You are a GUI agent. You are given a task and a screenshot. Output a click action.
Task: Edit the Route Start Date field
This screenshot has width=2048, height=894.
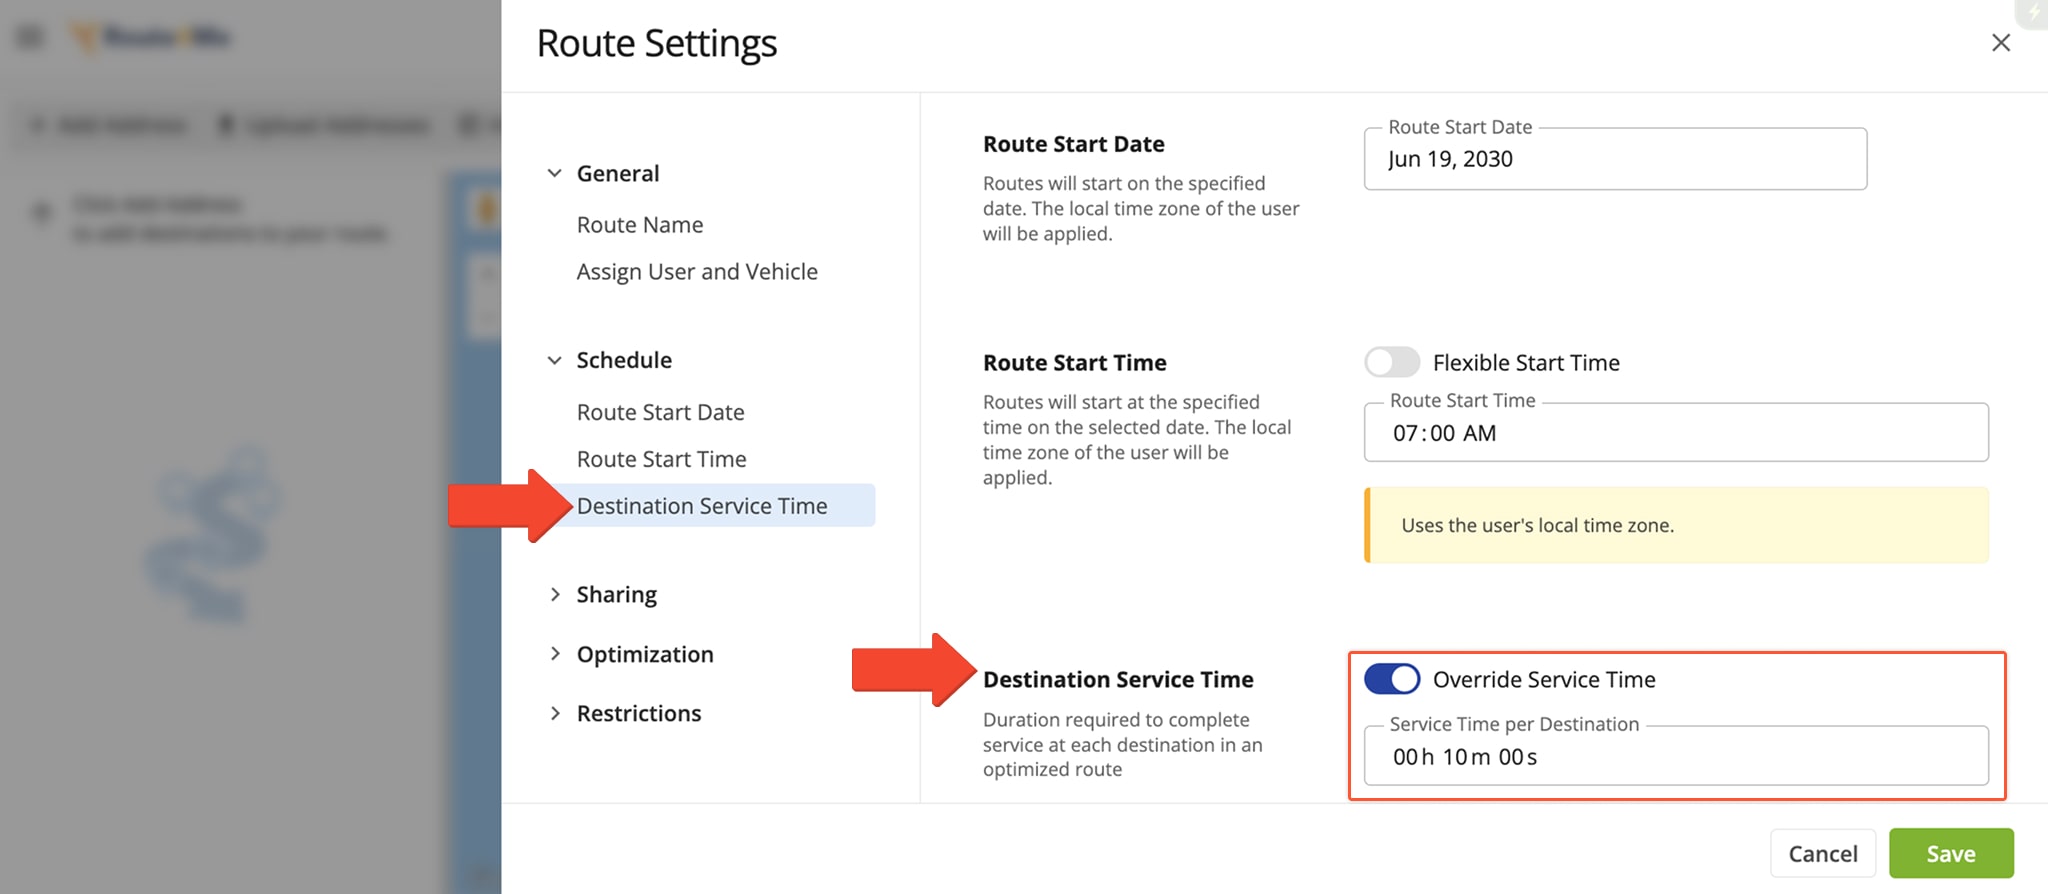(x=1615, y=159)
